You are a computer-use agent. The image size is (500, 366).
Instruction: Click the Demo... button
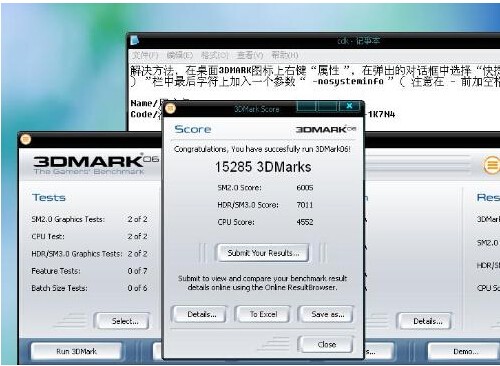[x=465, y=351]
